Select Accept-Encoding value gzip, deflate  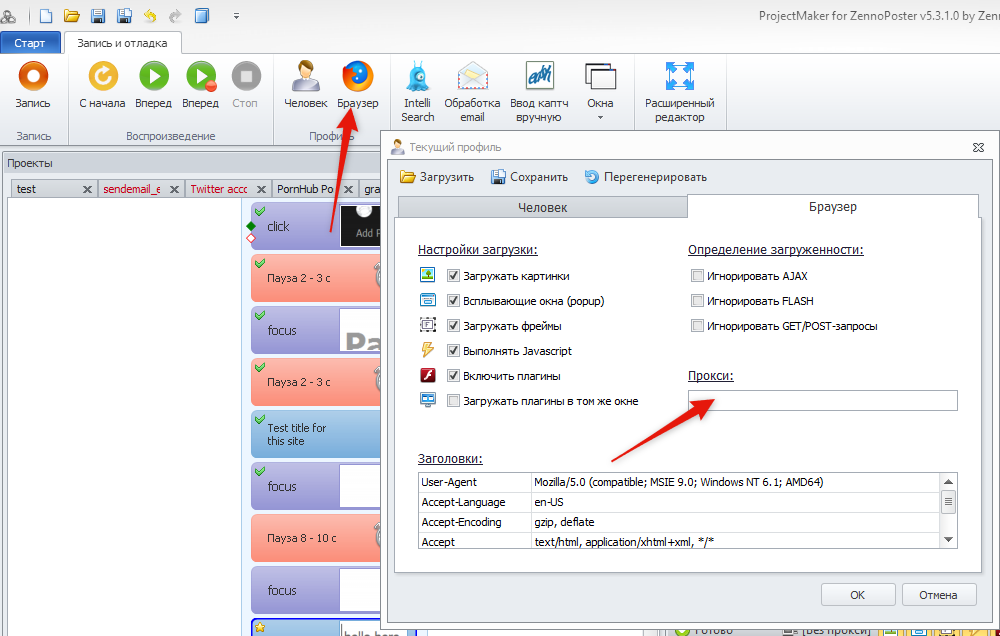[564, 522]
